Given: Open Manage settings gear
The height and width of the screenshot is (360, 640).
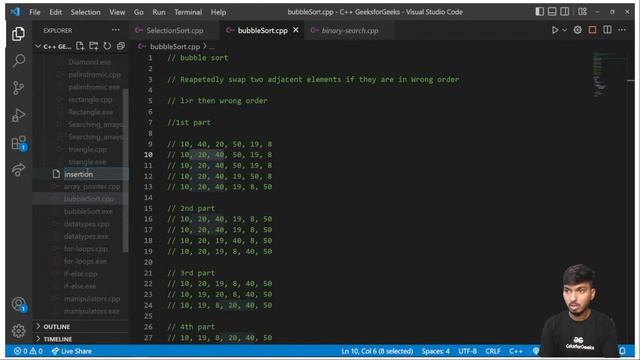Looking at the screenshot, I should click(18, 331).
